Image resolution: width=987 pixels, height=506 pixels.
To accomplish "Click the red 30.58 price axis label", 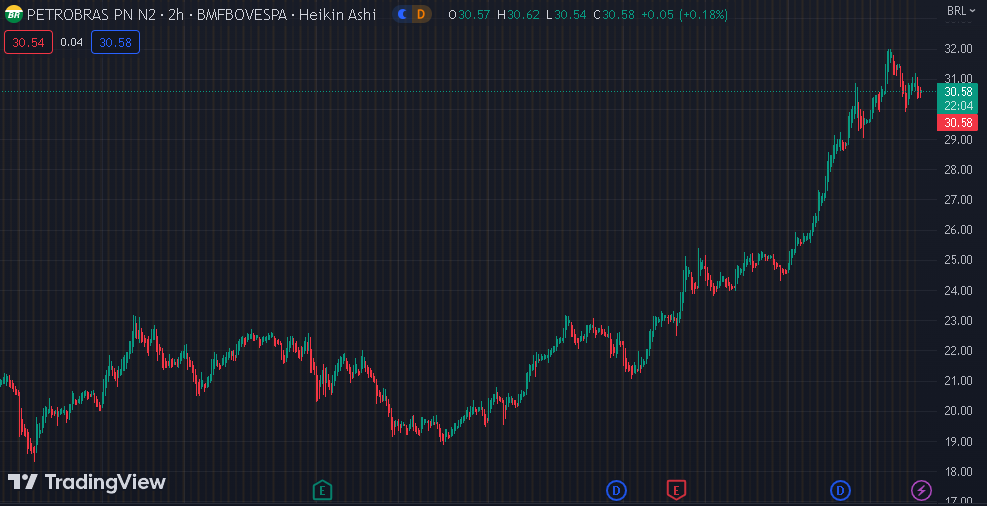I will (957, 122).
